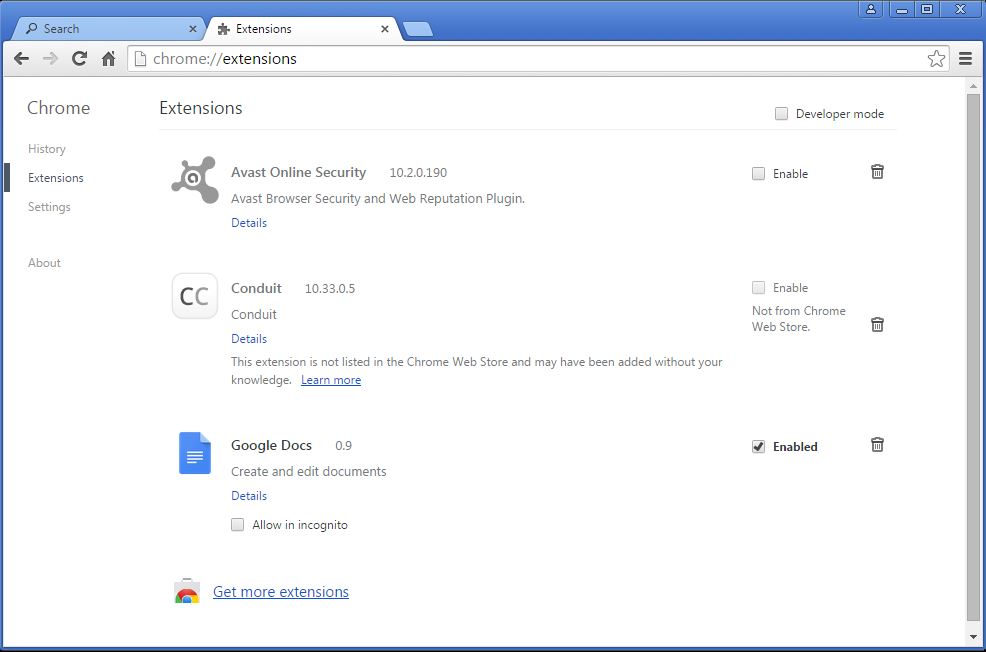Click Create and edit documents description

[x=309, y=472]
